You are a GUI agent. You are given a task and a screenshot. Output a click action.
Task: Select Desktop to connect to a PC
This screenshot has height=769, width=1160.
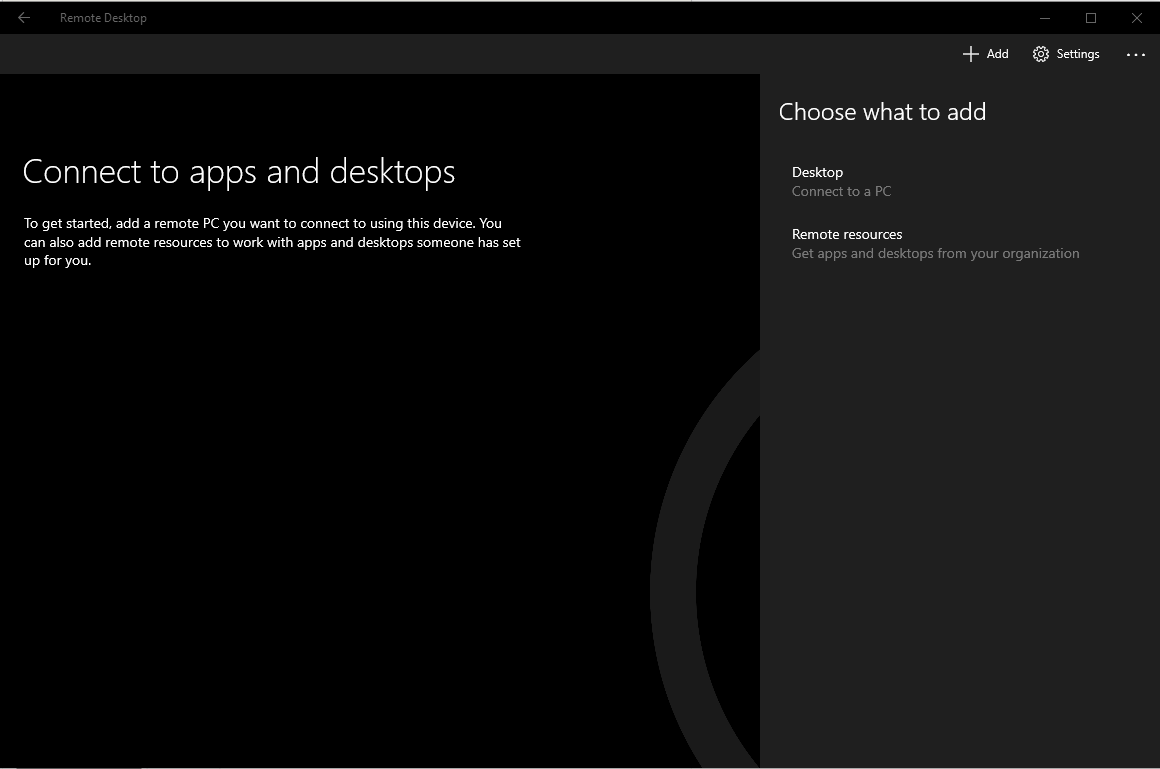(960, 181)
